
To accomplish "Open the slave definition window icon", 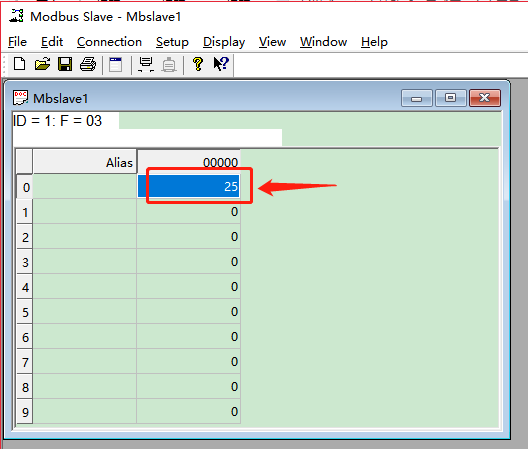I will pyautogui.click(x=116, y=64).
